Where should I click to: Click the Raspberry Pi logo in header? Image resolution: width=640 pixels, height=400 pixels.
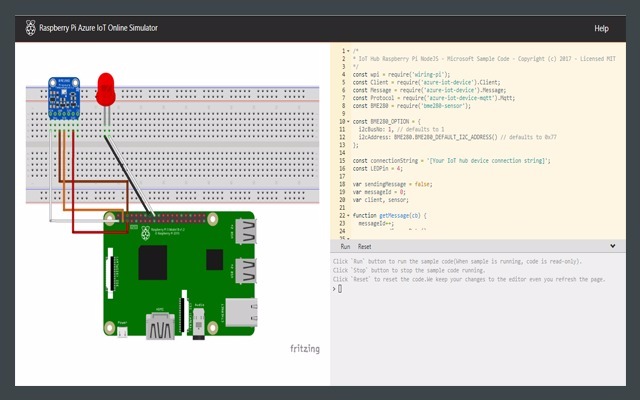coord(32,28)
